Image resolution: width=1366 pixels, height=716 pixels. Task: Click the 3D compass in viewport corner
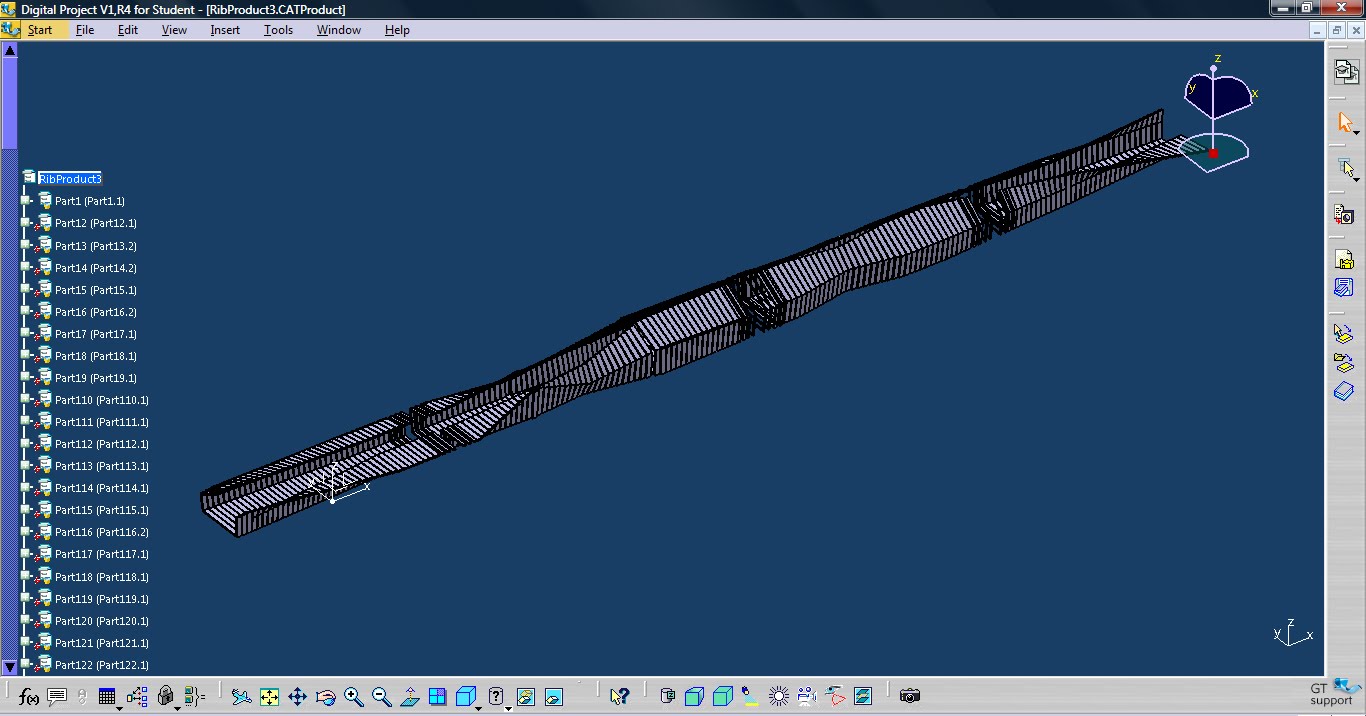coord(1215,115)
